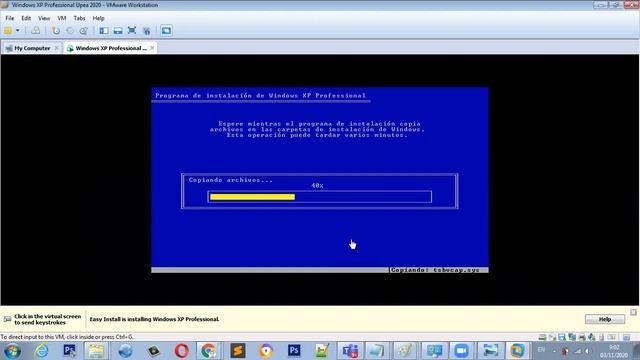
Task: Open Sublime Text from the taskbar
Action: (238, 351)
